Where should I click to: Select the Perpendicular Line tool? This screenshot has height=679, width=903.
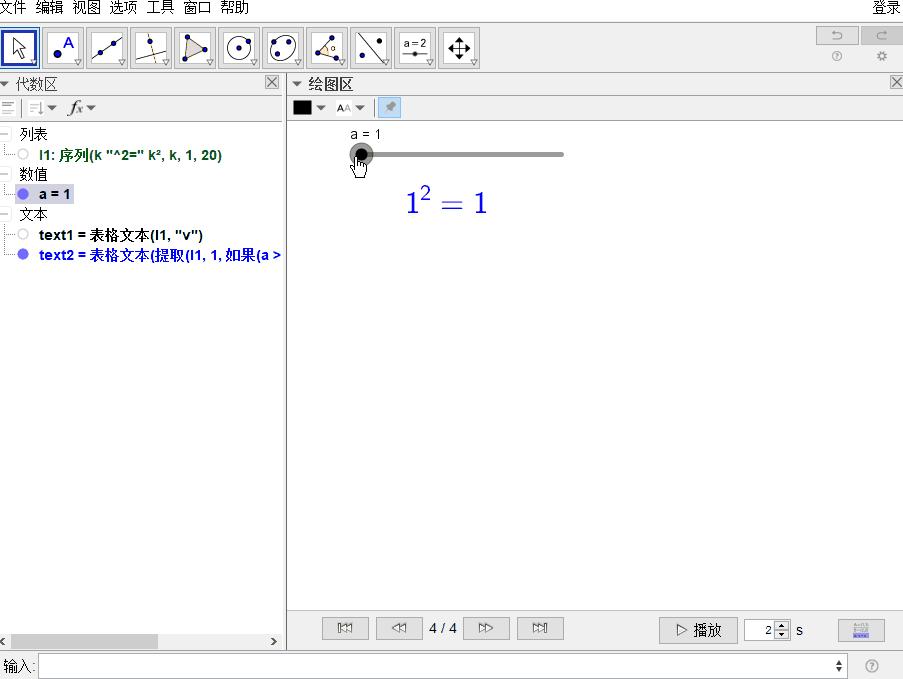pos(152,47)
